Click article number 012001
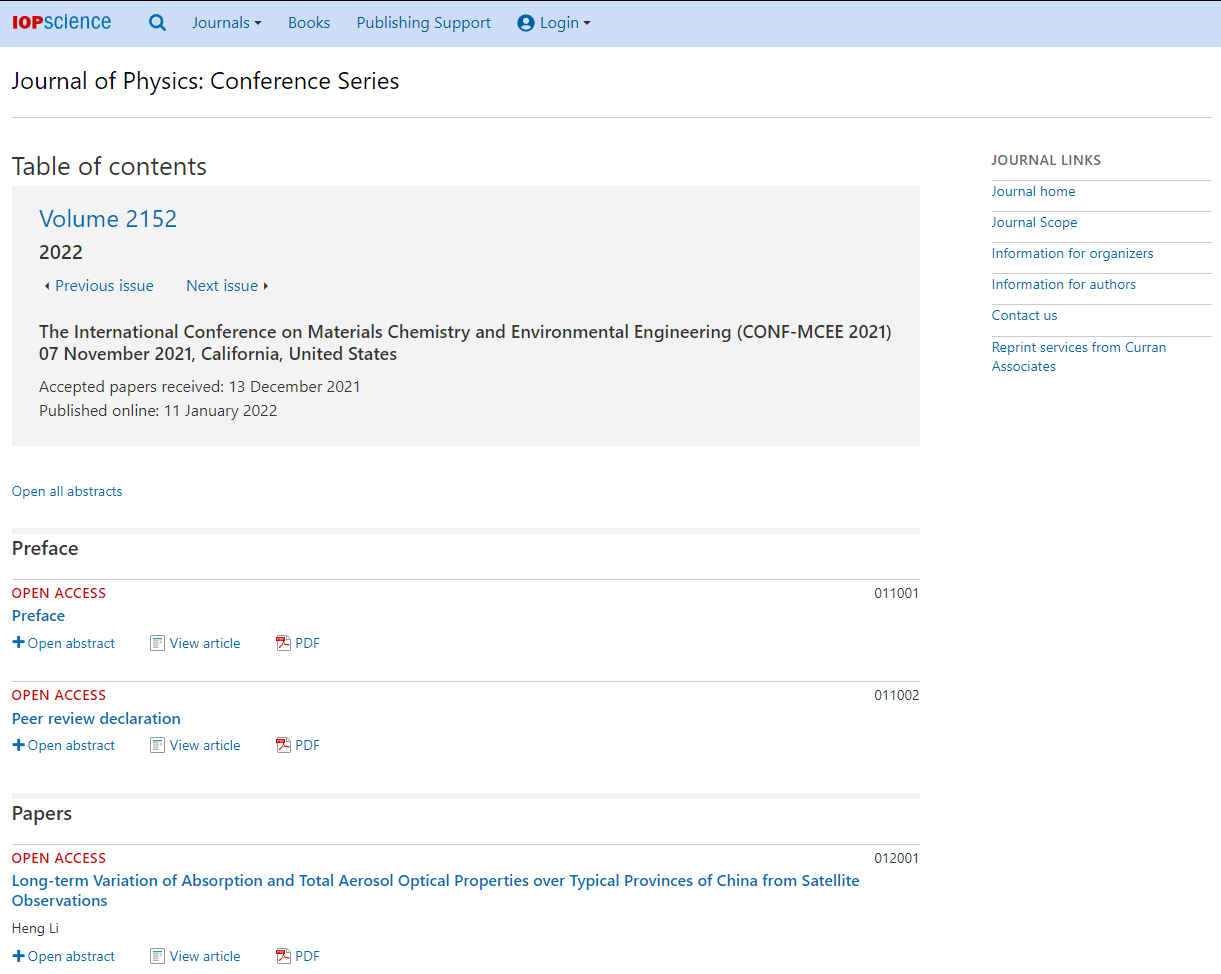The height and width of the screenshot is (974, 1221). click(896, 858)
